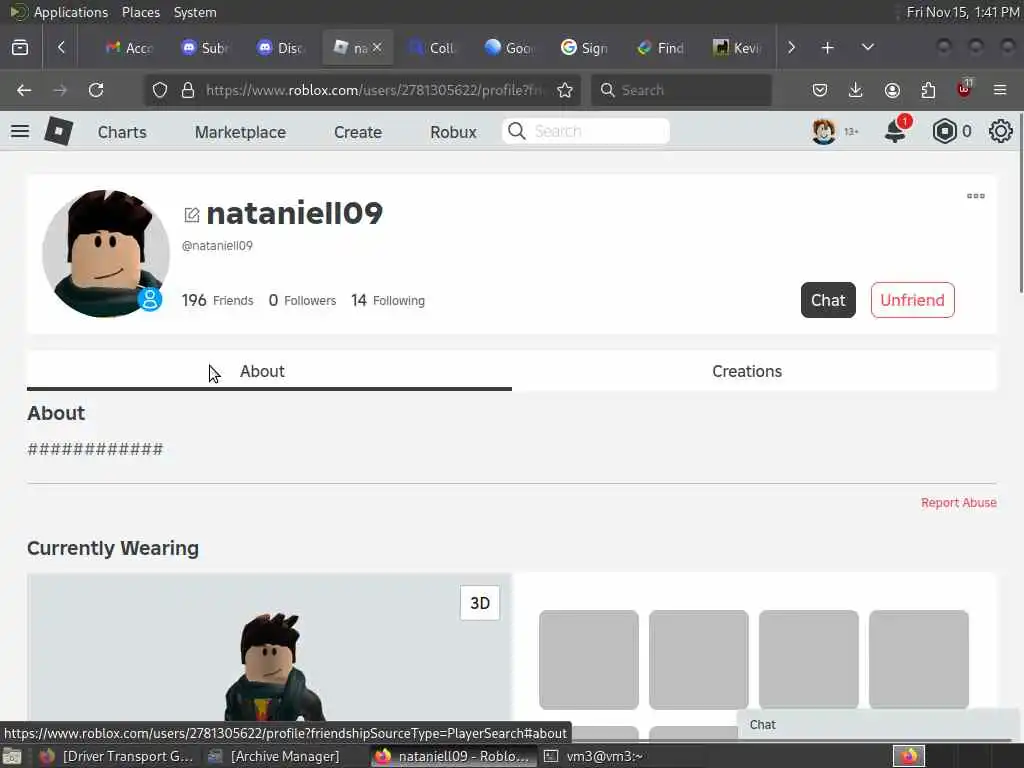Open the Places menu
This screenshot has height=768, width=1024.
tap(140, 12)
